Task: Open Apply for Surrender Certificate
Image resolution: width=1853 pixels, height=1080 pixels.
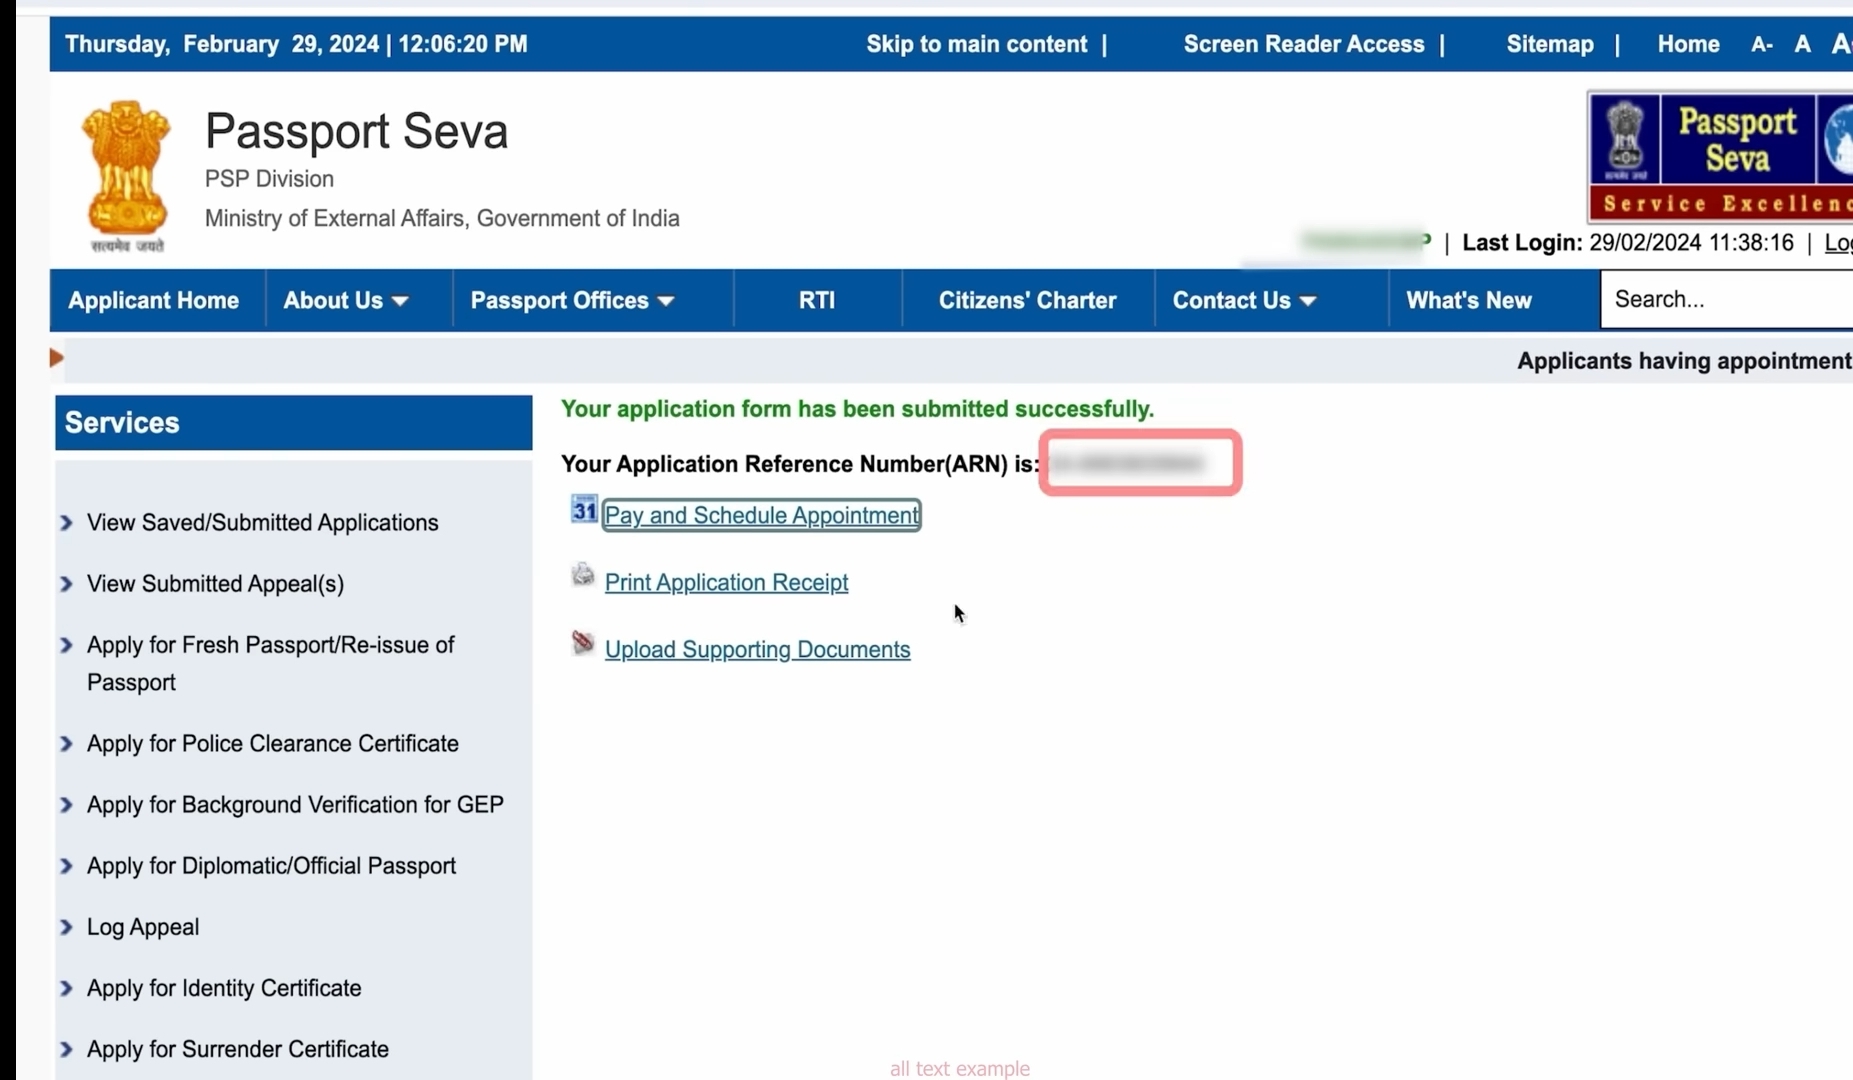Action: click(x=238, y=1049)
